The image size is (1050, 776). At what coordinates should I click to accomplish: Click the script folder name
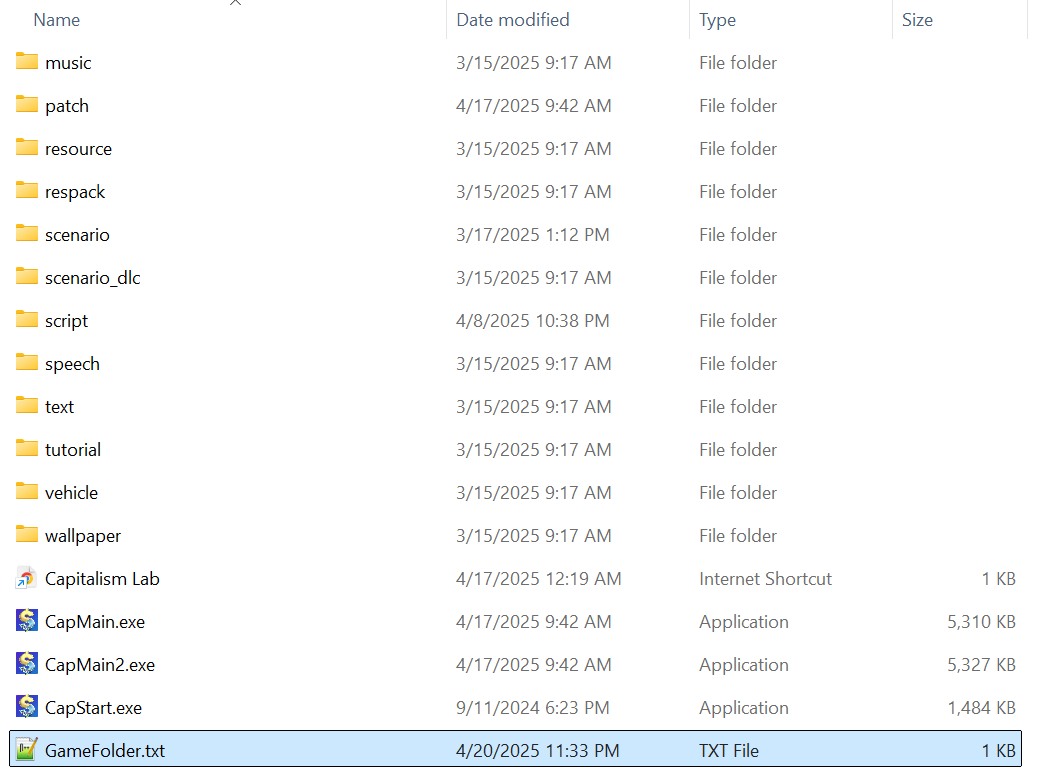(x=66, y=321)
